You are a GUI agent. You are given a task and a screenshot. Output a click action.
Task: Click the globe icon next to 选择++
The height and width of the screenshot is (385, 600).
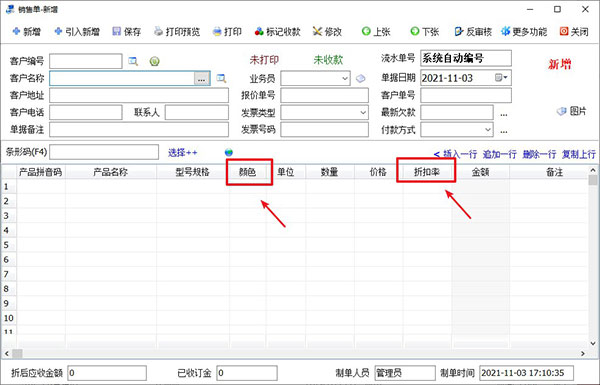tap(229, 152)
